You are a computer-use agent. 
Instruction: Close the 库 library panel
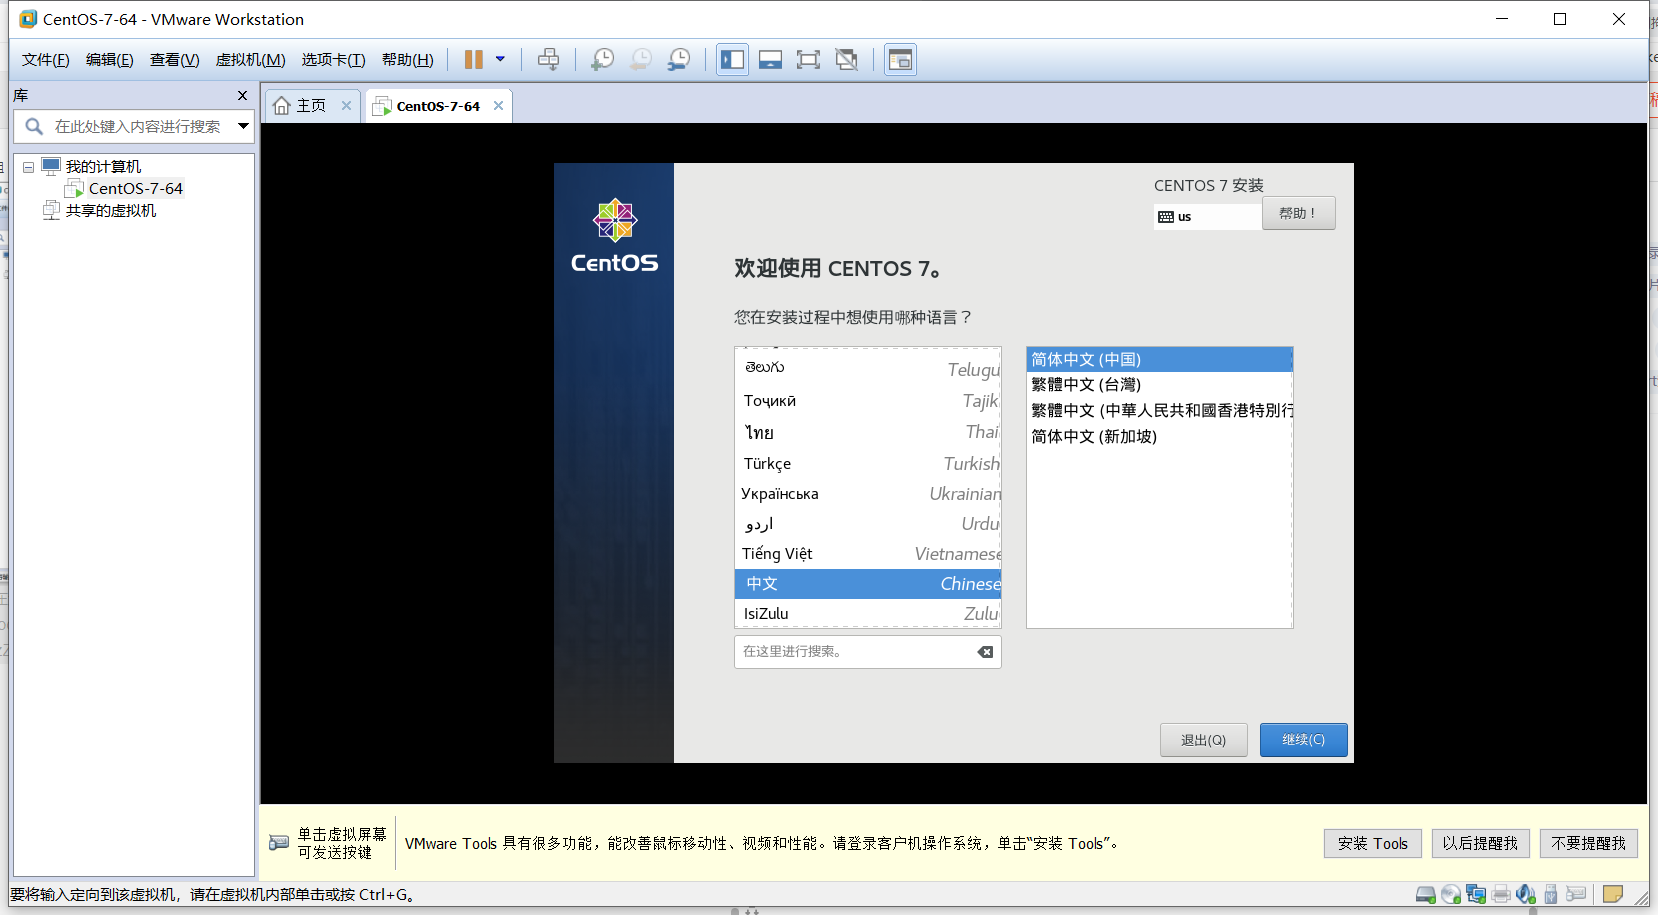pyautogui.click(x=242, y=96)
